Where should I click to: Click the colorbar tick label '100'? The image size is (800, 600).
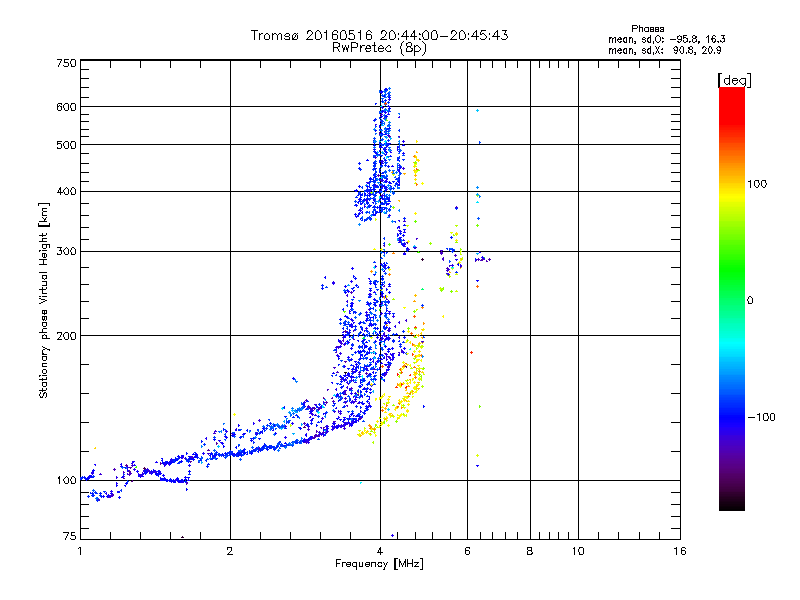pyautogui.click(x=757, y=184)
